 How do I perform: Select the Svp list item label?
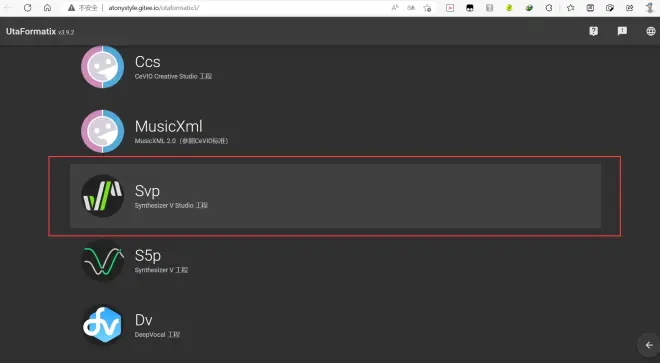pyautogui.click(x=147, y=191)
